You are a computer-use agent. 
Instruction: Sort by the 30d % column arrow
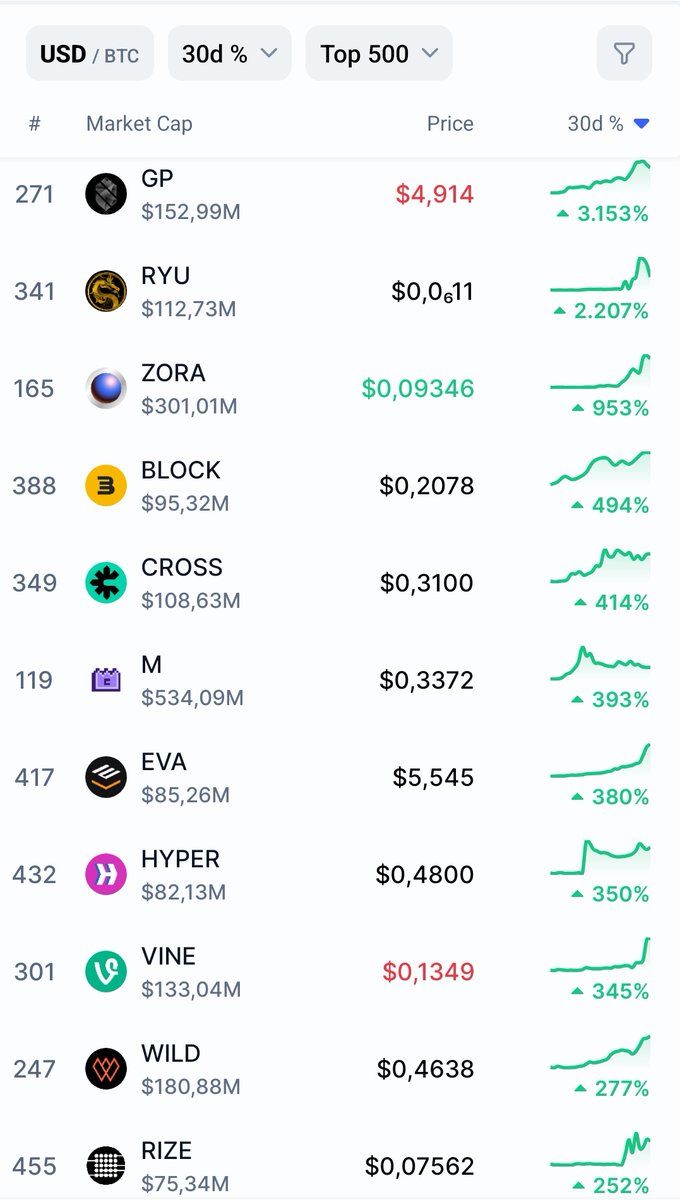(x=642, y=123)
